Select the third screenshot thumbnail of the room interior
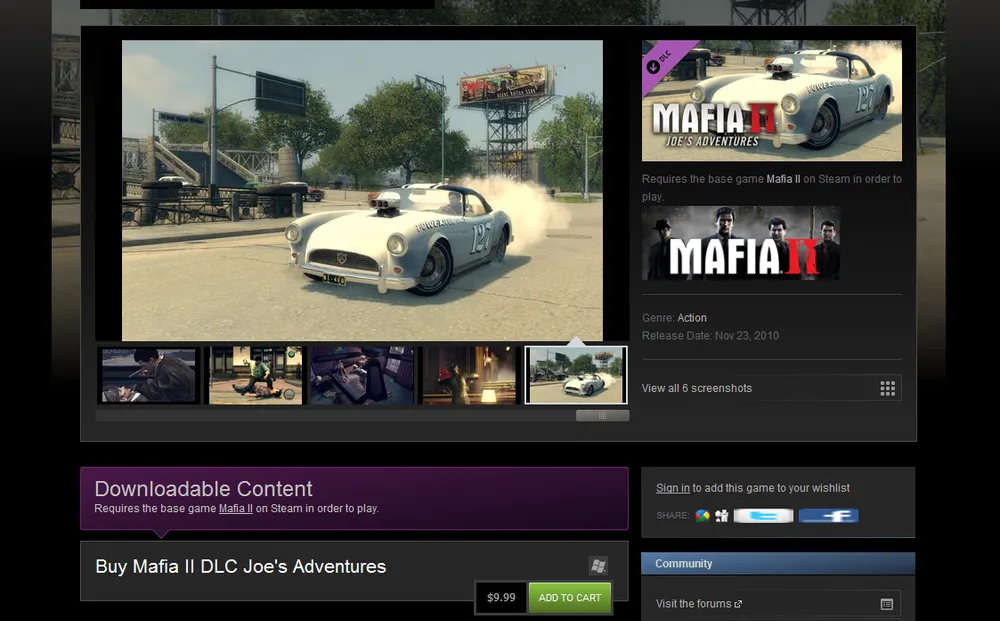 (362, 376)
